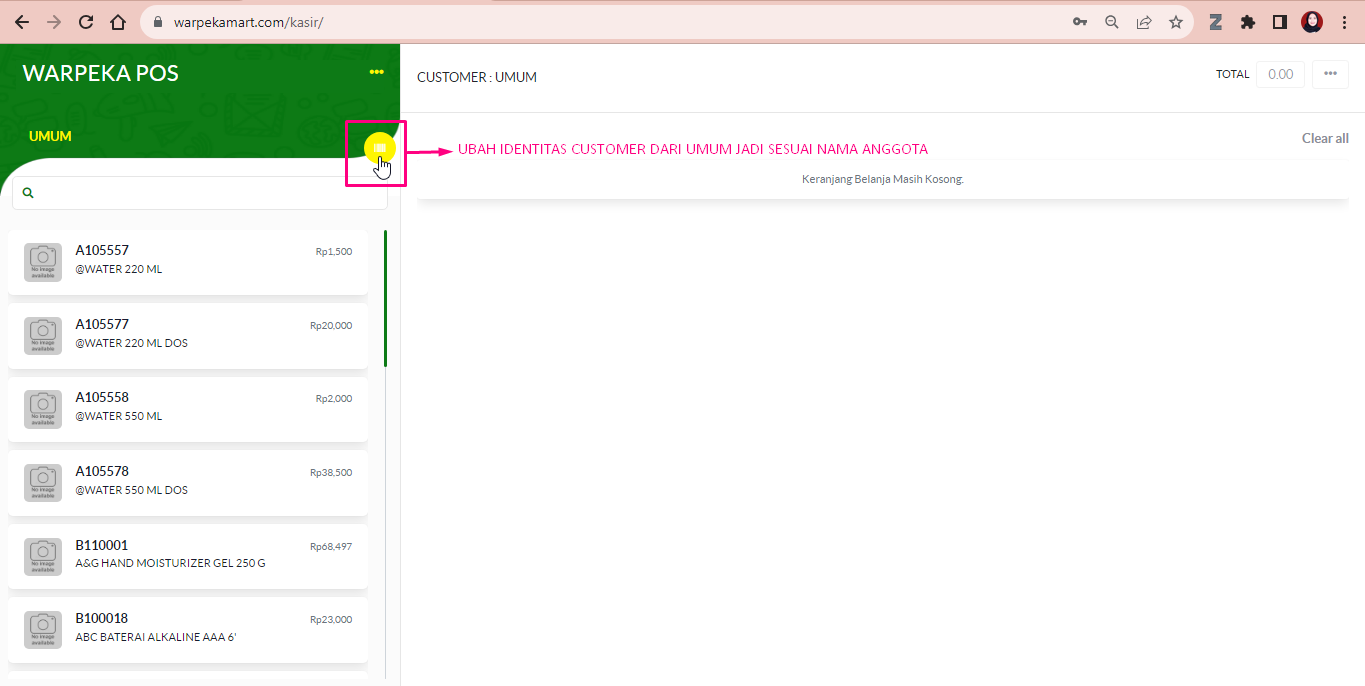The width and height of the screenshot is (1365, 686).
Task: Open the yellow three-dot menu beside WARPEKA POS
Action: point(376,72)
